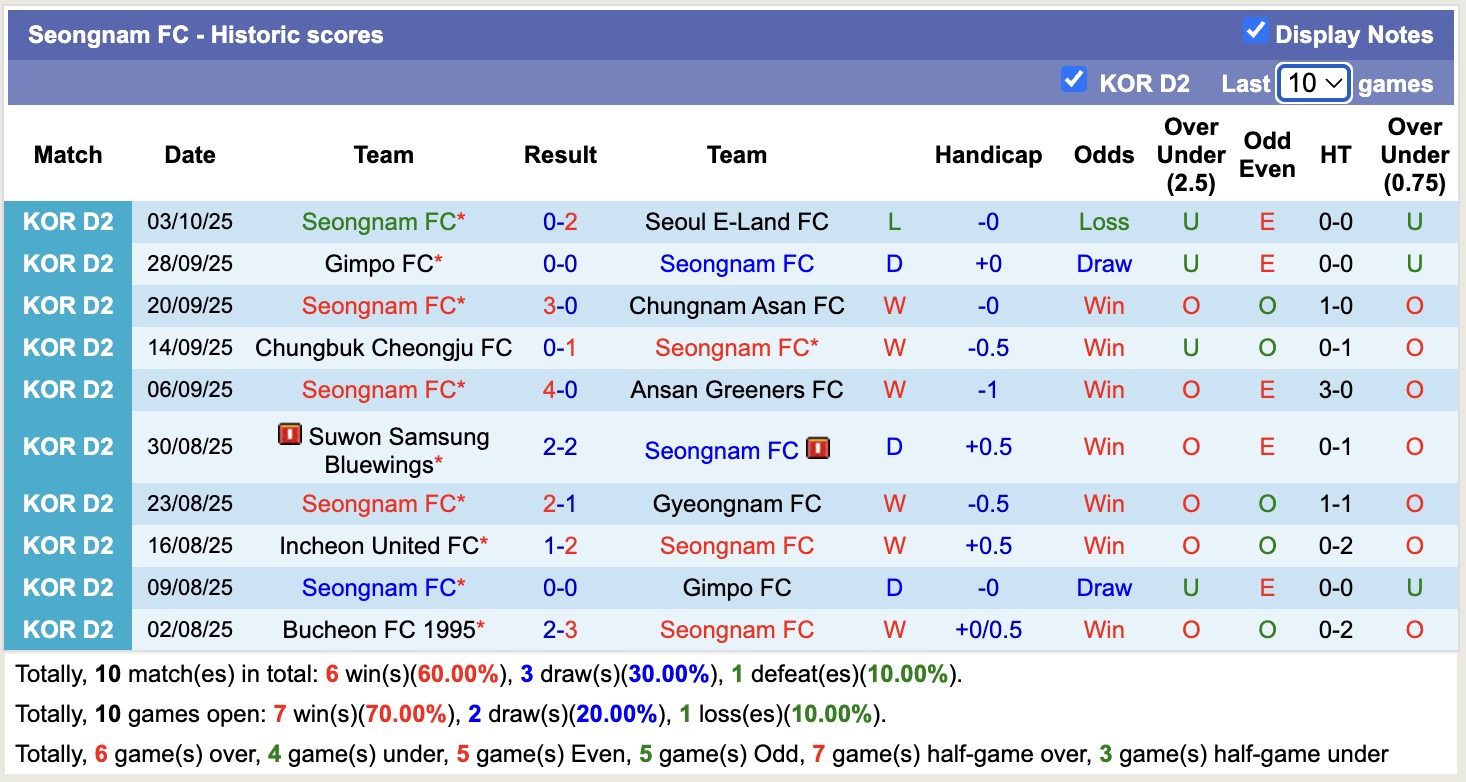Click the KOR D2 badge beside the 30/08/25 match
This screenshot has width=1466, height=782.
(x=67, y=447)
